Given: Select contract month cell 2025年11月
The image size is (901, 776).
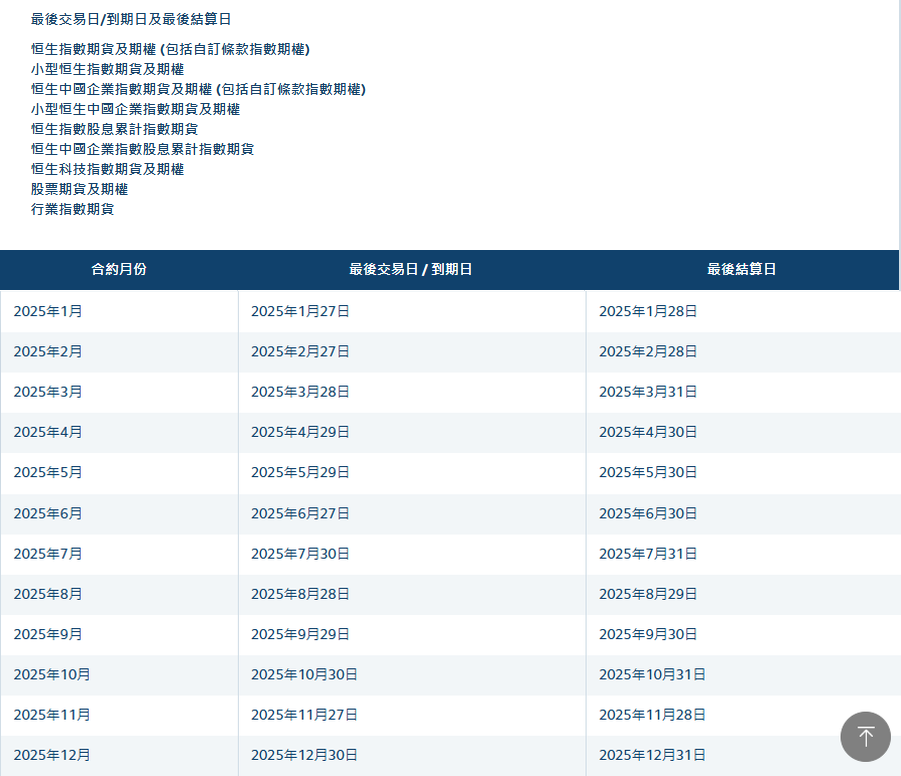Looking at the screenshot, I should tap(119, 715).
